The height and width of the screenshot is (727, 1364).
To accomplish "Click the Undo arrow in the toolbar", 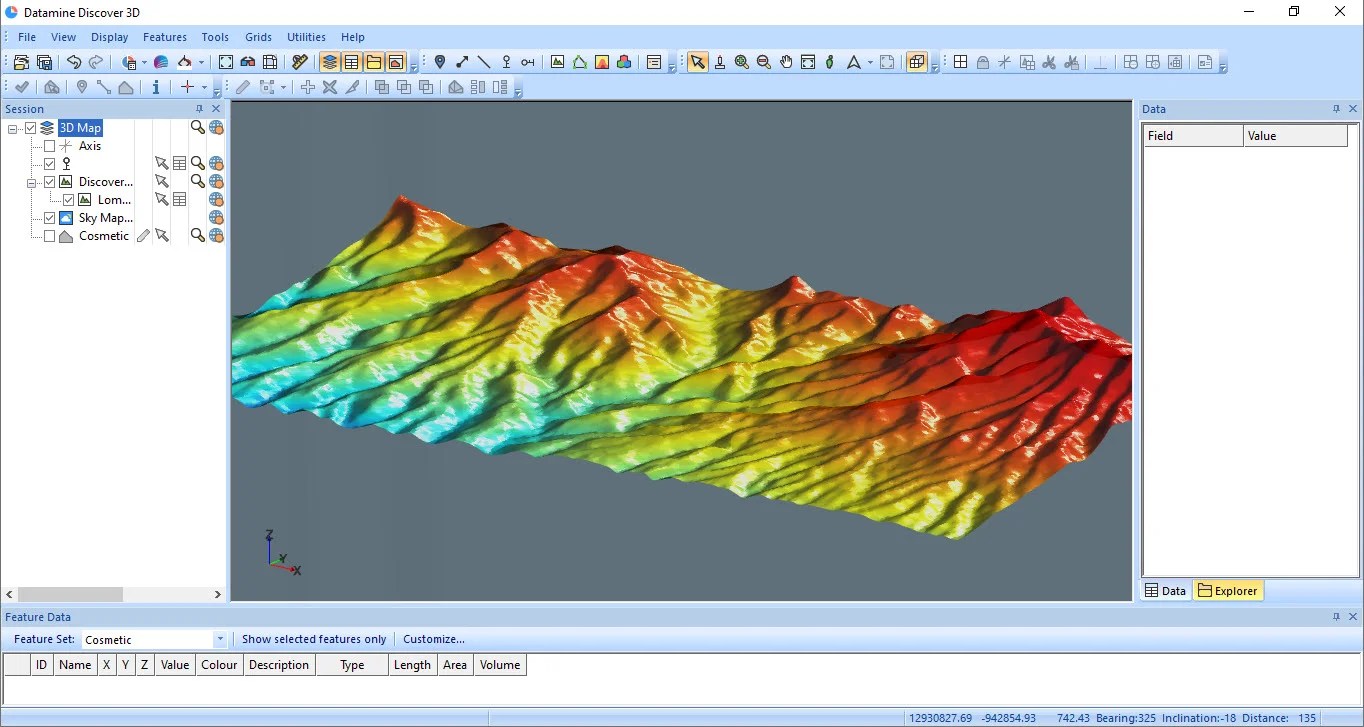I will (74, 62).
